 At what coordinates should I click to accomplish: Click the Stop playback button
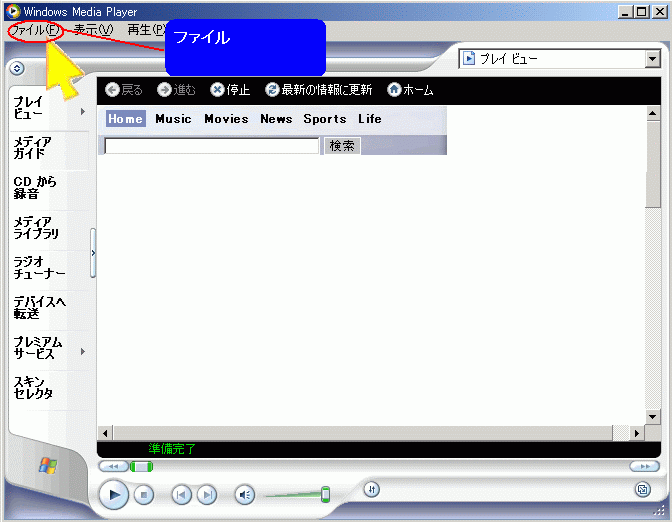pos(144,495)
